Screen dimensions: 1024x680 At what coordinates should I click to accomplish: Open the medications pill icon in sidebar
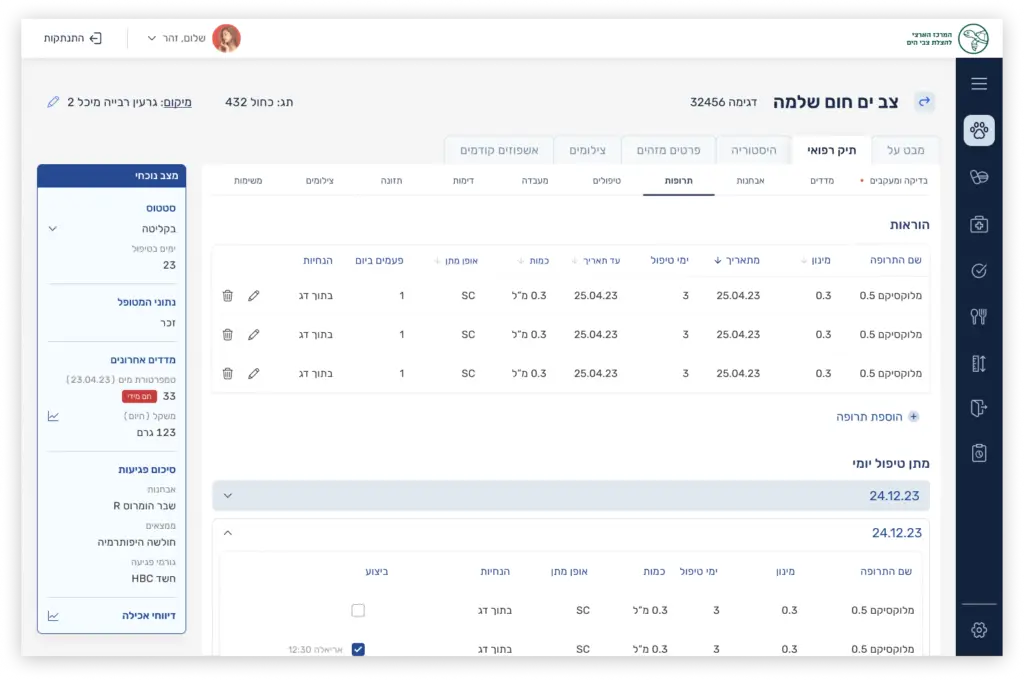pyautogui.click(x=979, y=177)
